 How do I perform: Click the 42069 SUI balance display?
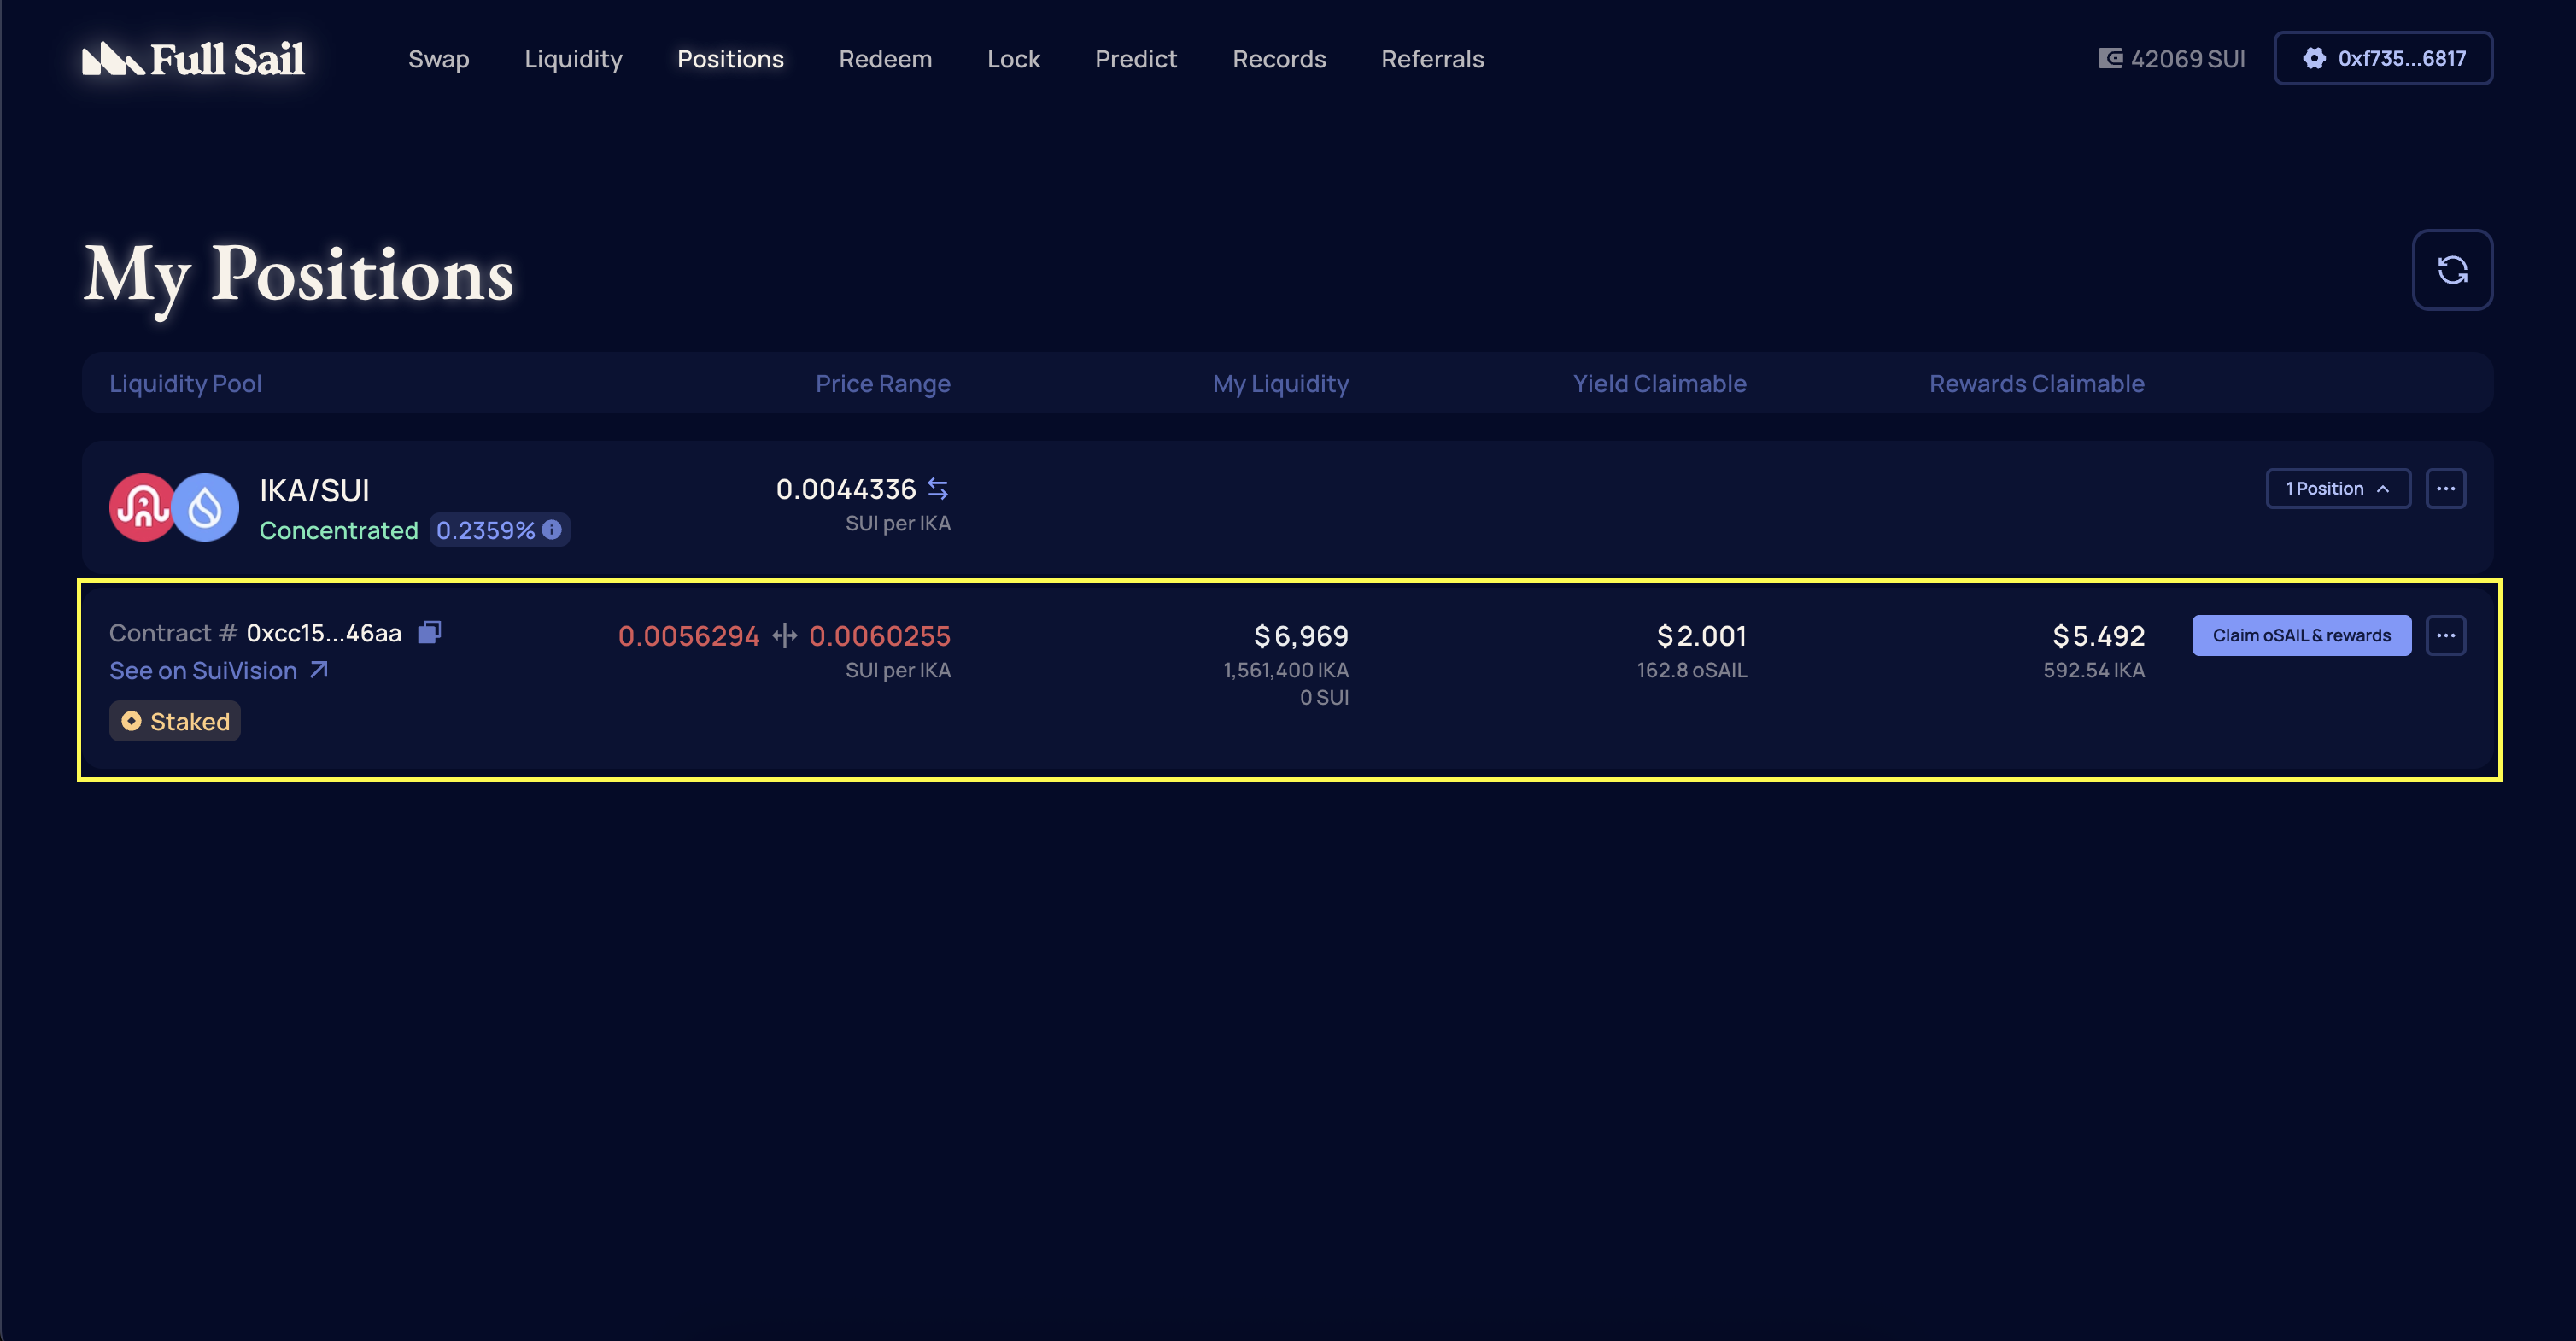click(2170, 58)
